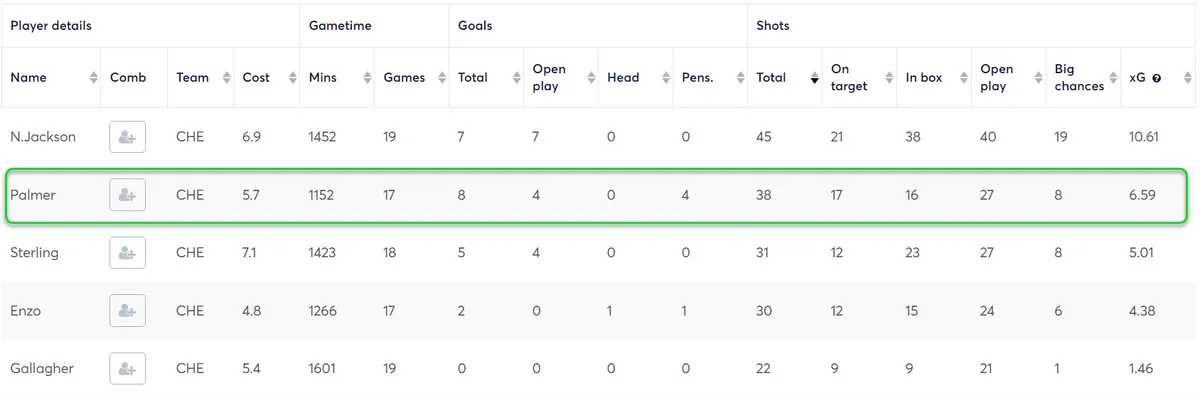This screenshot has height=398, width=1200.
Task: Sort by Big chances column
Action: tap(1083, 78)
